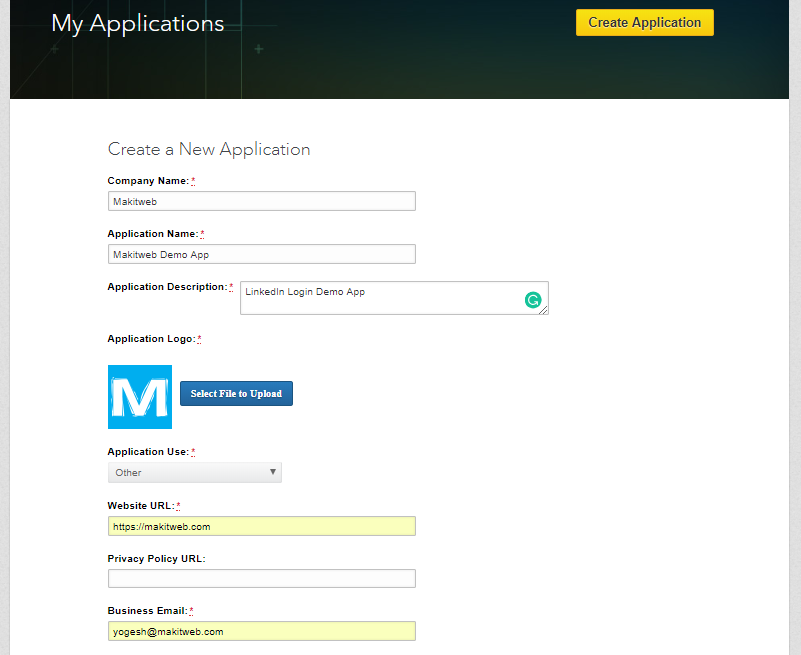This screenshot has width=801, height=655.
Task: Click the Business Email label
Action: (148, 611)
